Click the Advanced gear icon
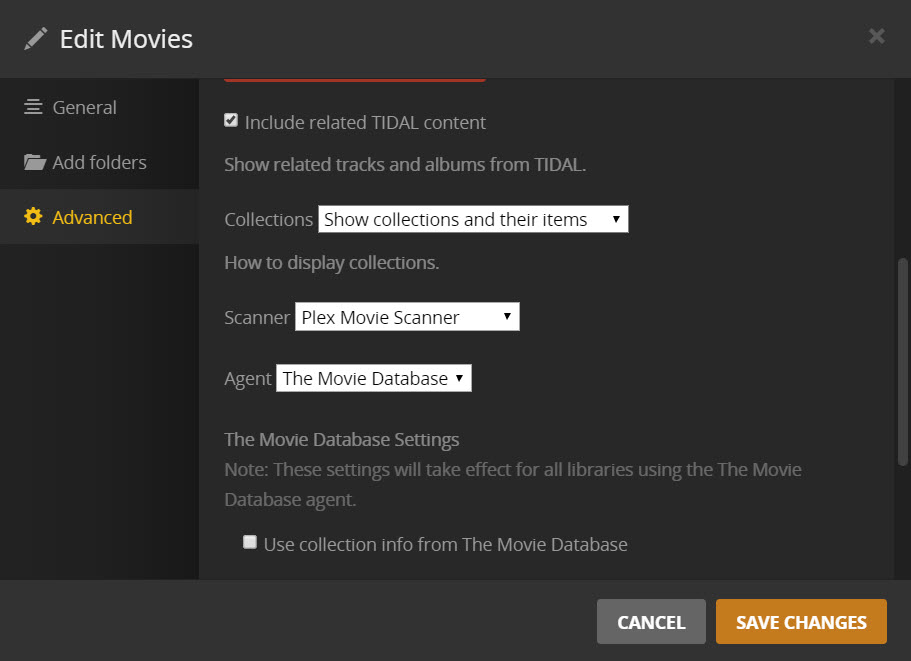The width and height of the screenshot is (911, 661). click(34, 217)
